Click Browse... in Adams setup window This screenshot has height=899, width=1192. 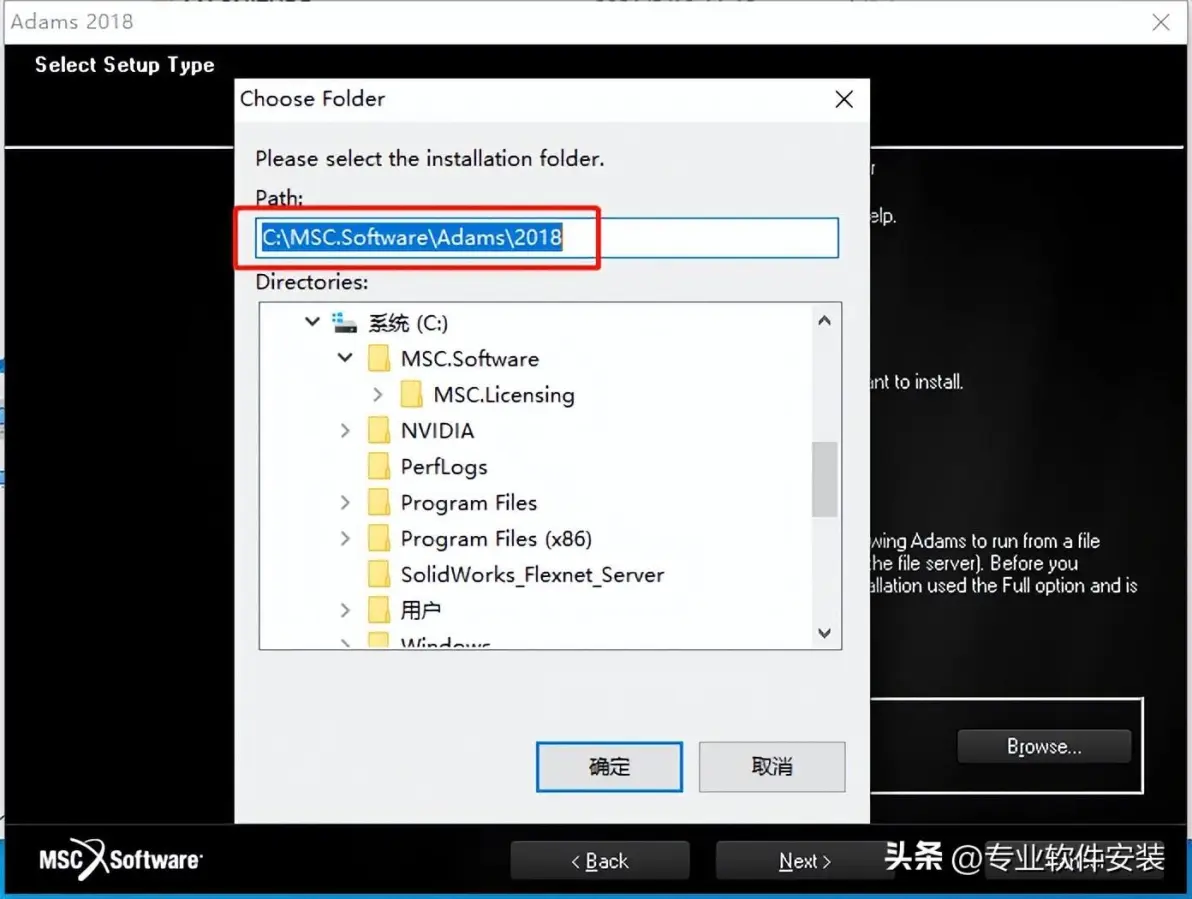coord(1044,746)
